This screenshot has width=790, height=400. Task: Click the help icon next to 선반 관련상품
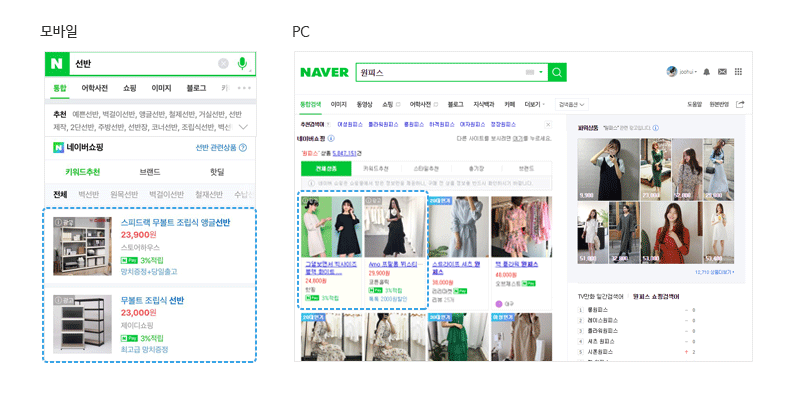click(x=243, y=148)
